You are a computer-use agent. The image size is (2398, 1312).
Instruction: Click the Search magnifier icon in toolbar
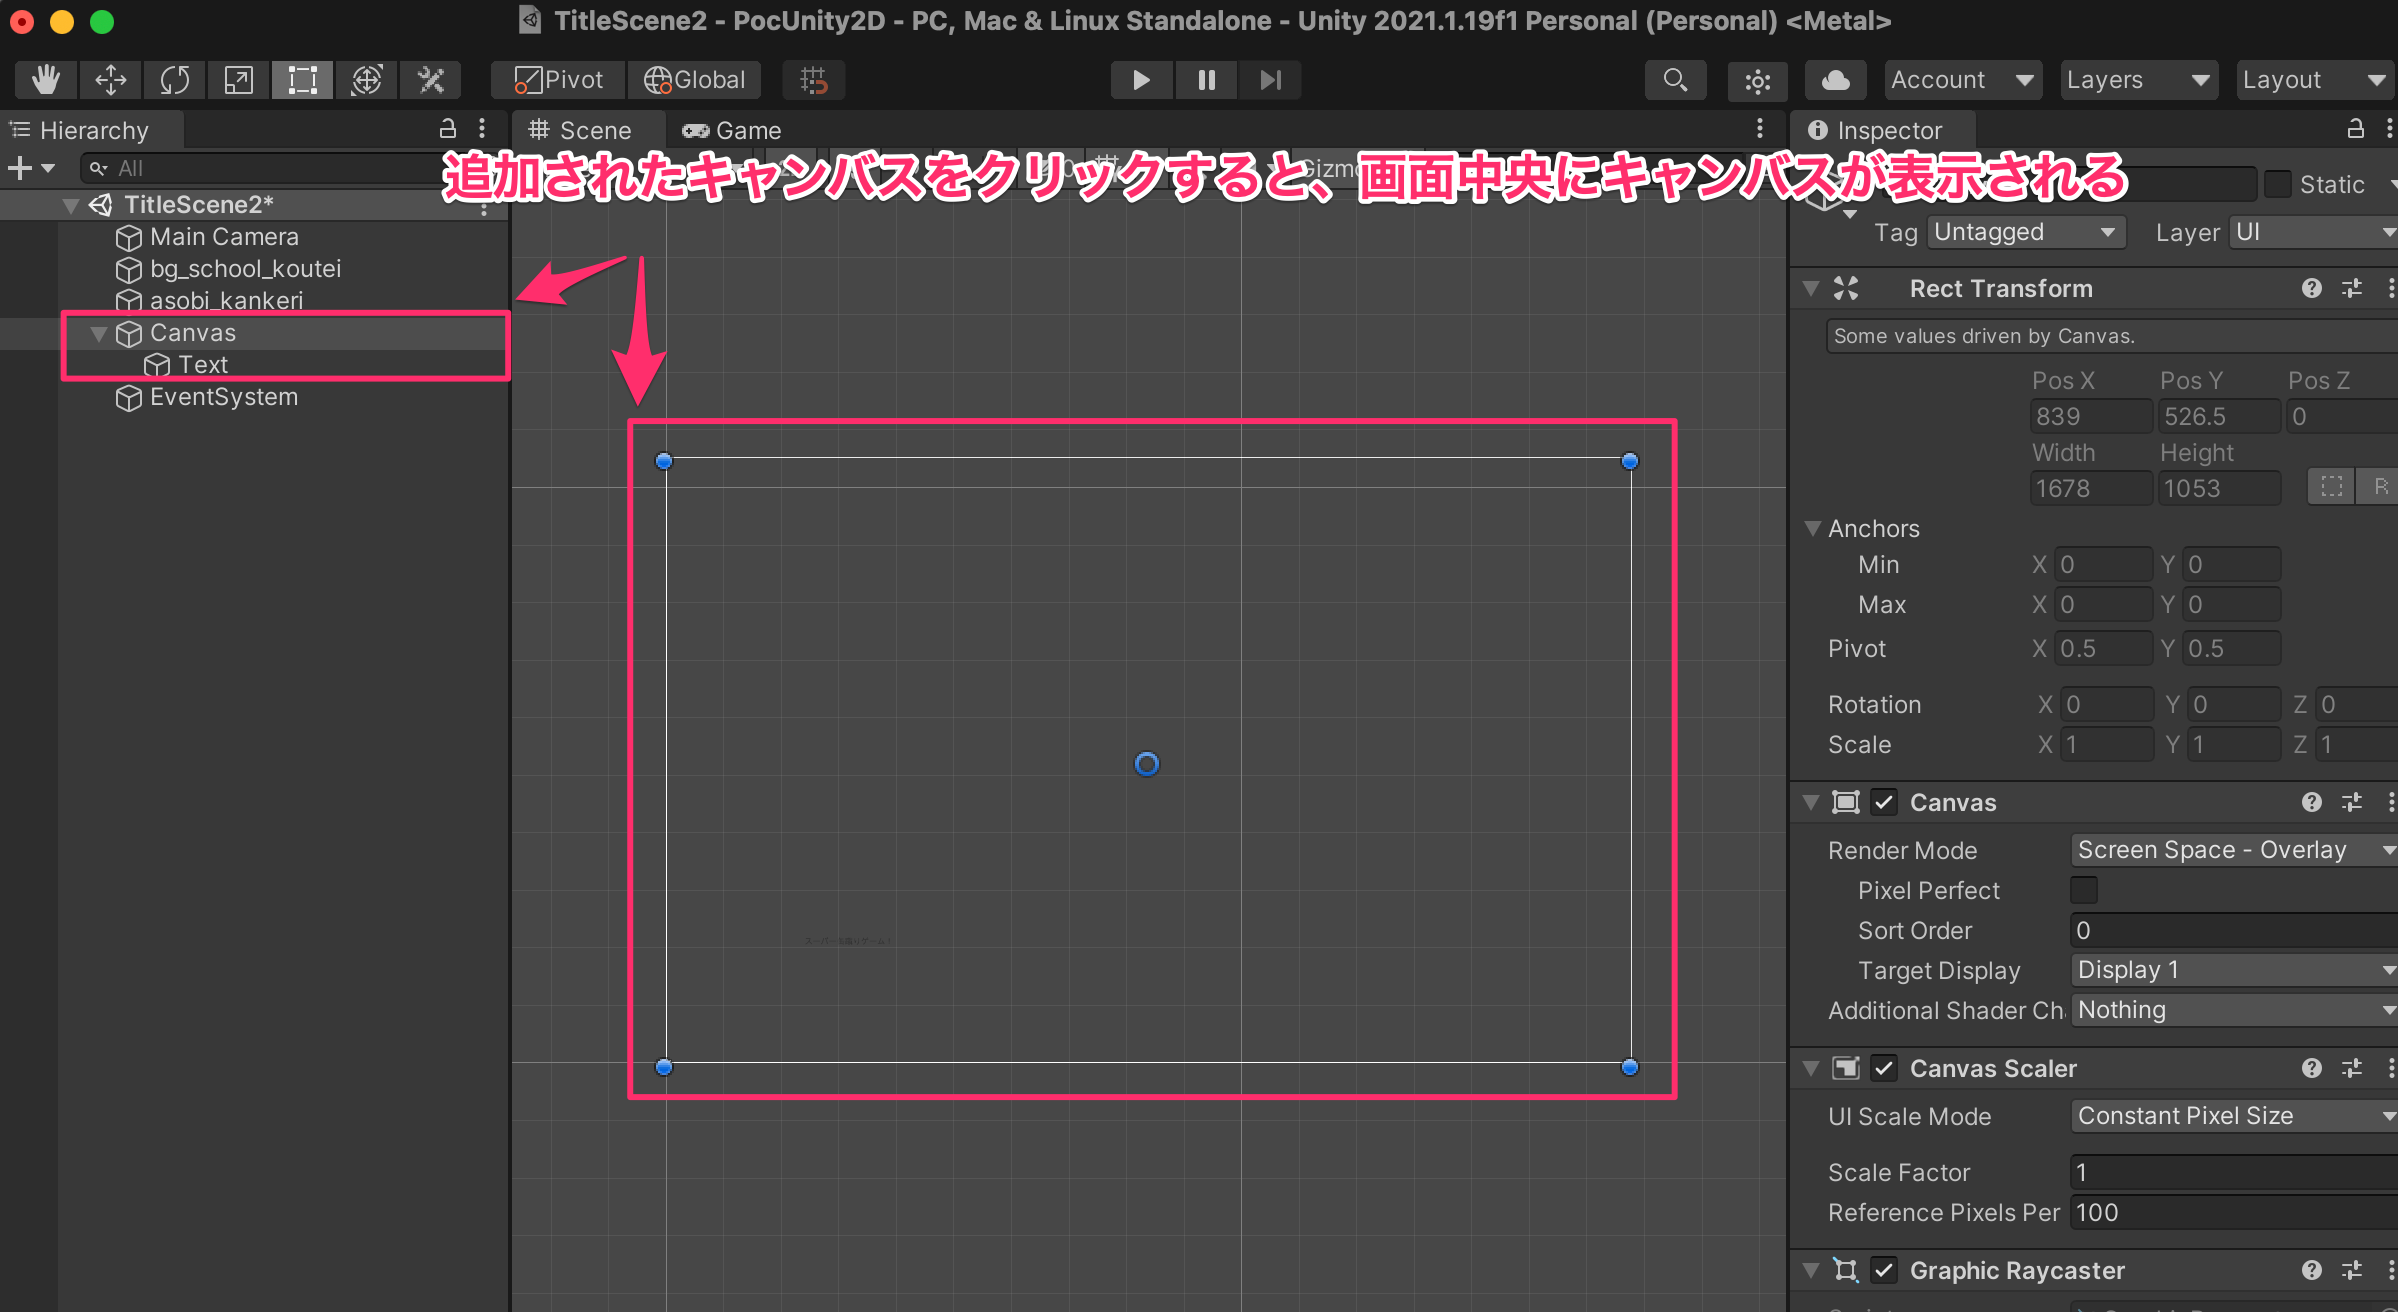click(1675, 80)
